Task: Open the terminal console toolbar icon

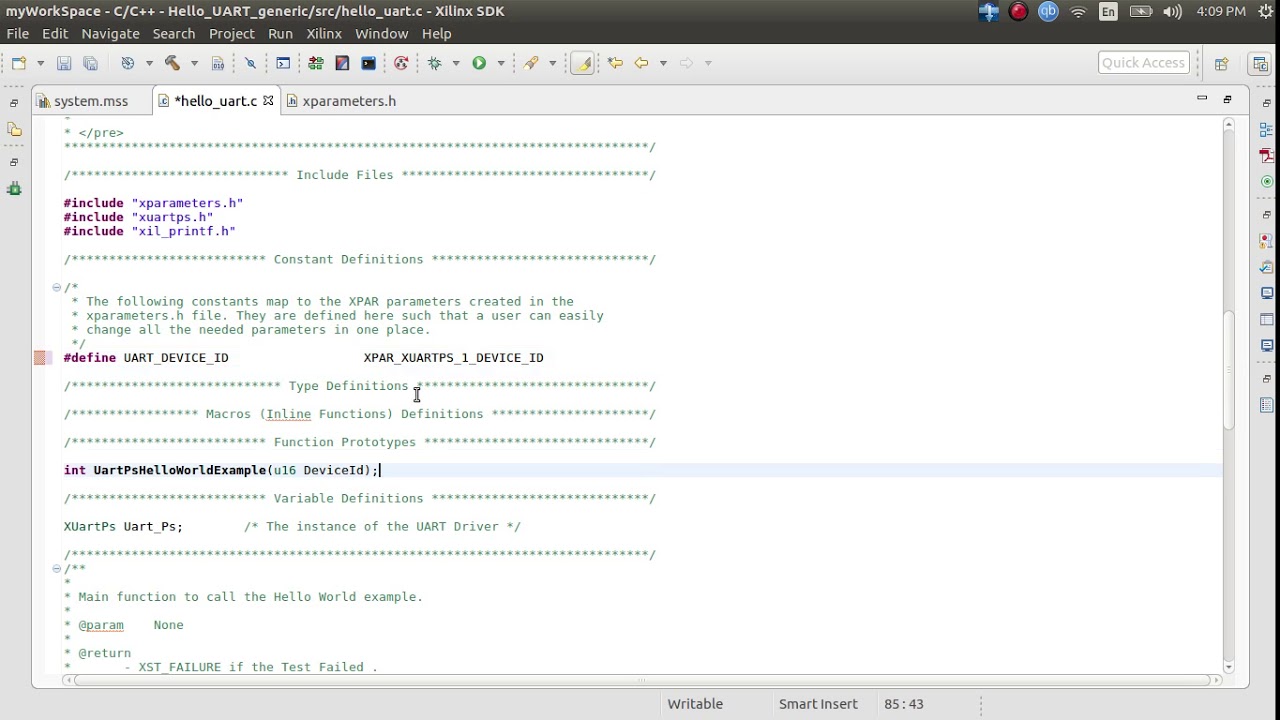Action: click(283, 63)
